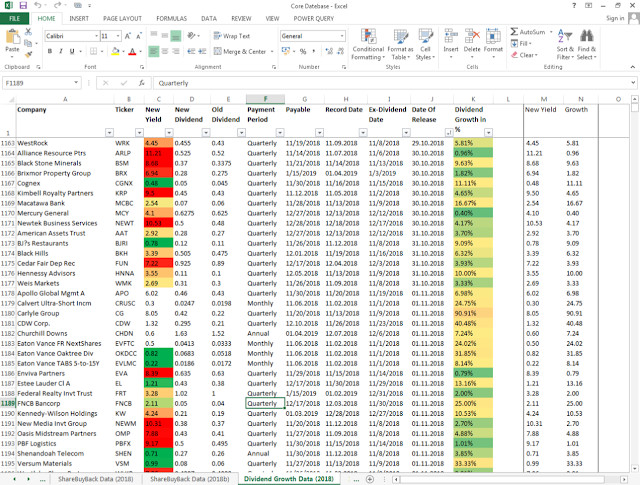Decrease font size icon
The image size is (640, 485).
tap(139, 36)
